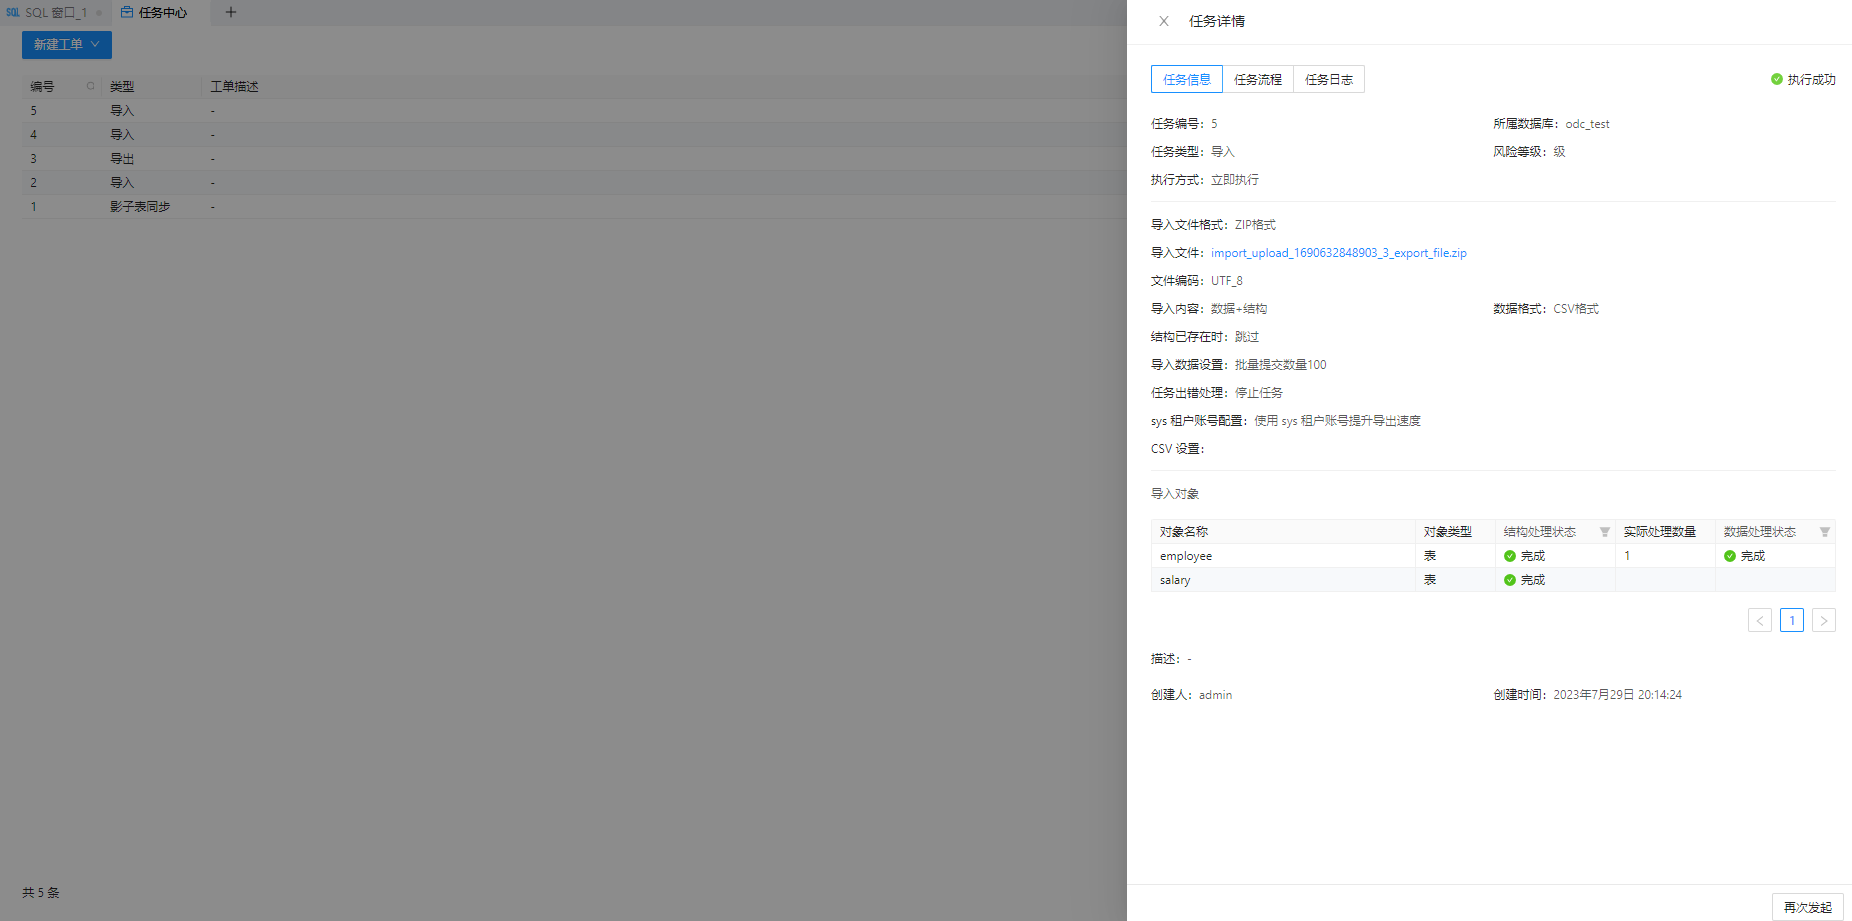Select page 1 in pagination
The width and height of the screenshot is (1852, 921).
1792,620
